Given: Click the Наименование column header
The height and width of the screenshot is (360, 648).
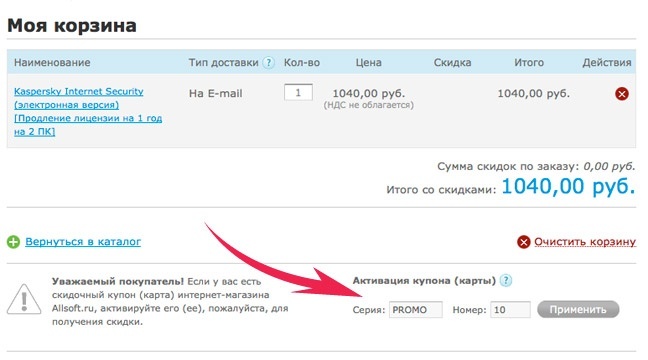Looking at the screenshot, I should tap(52, 62).
